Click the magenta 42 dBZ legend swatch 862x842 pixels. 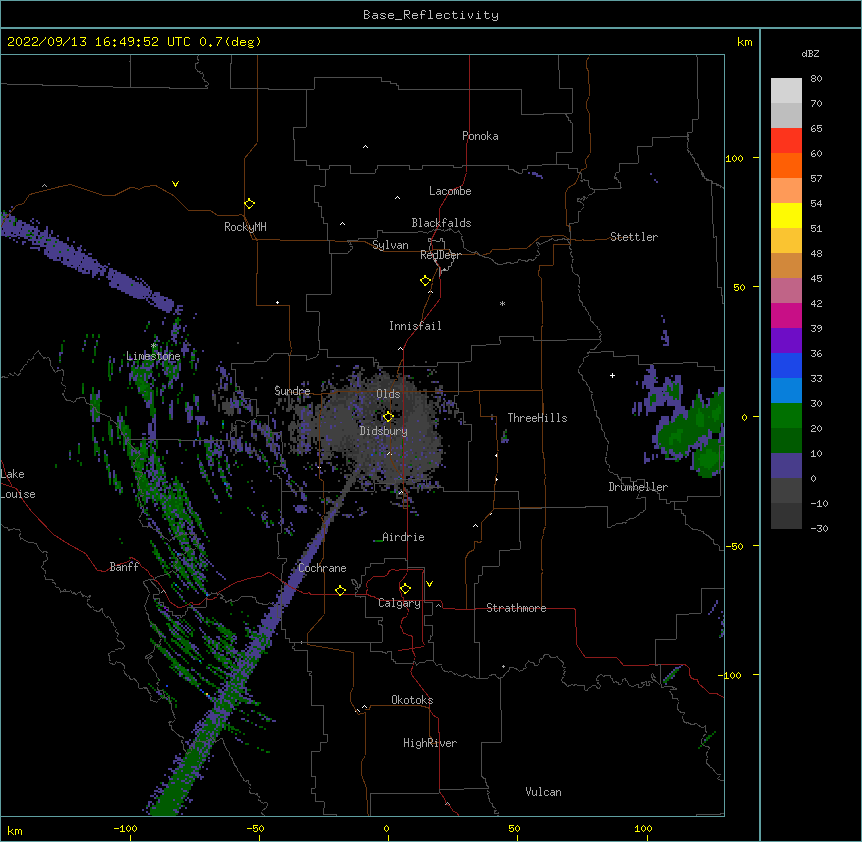[x=786, y=315]
